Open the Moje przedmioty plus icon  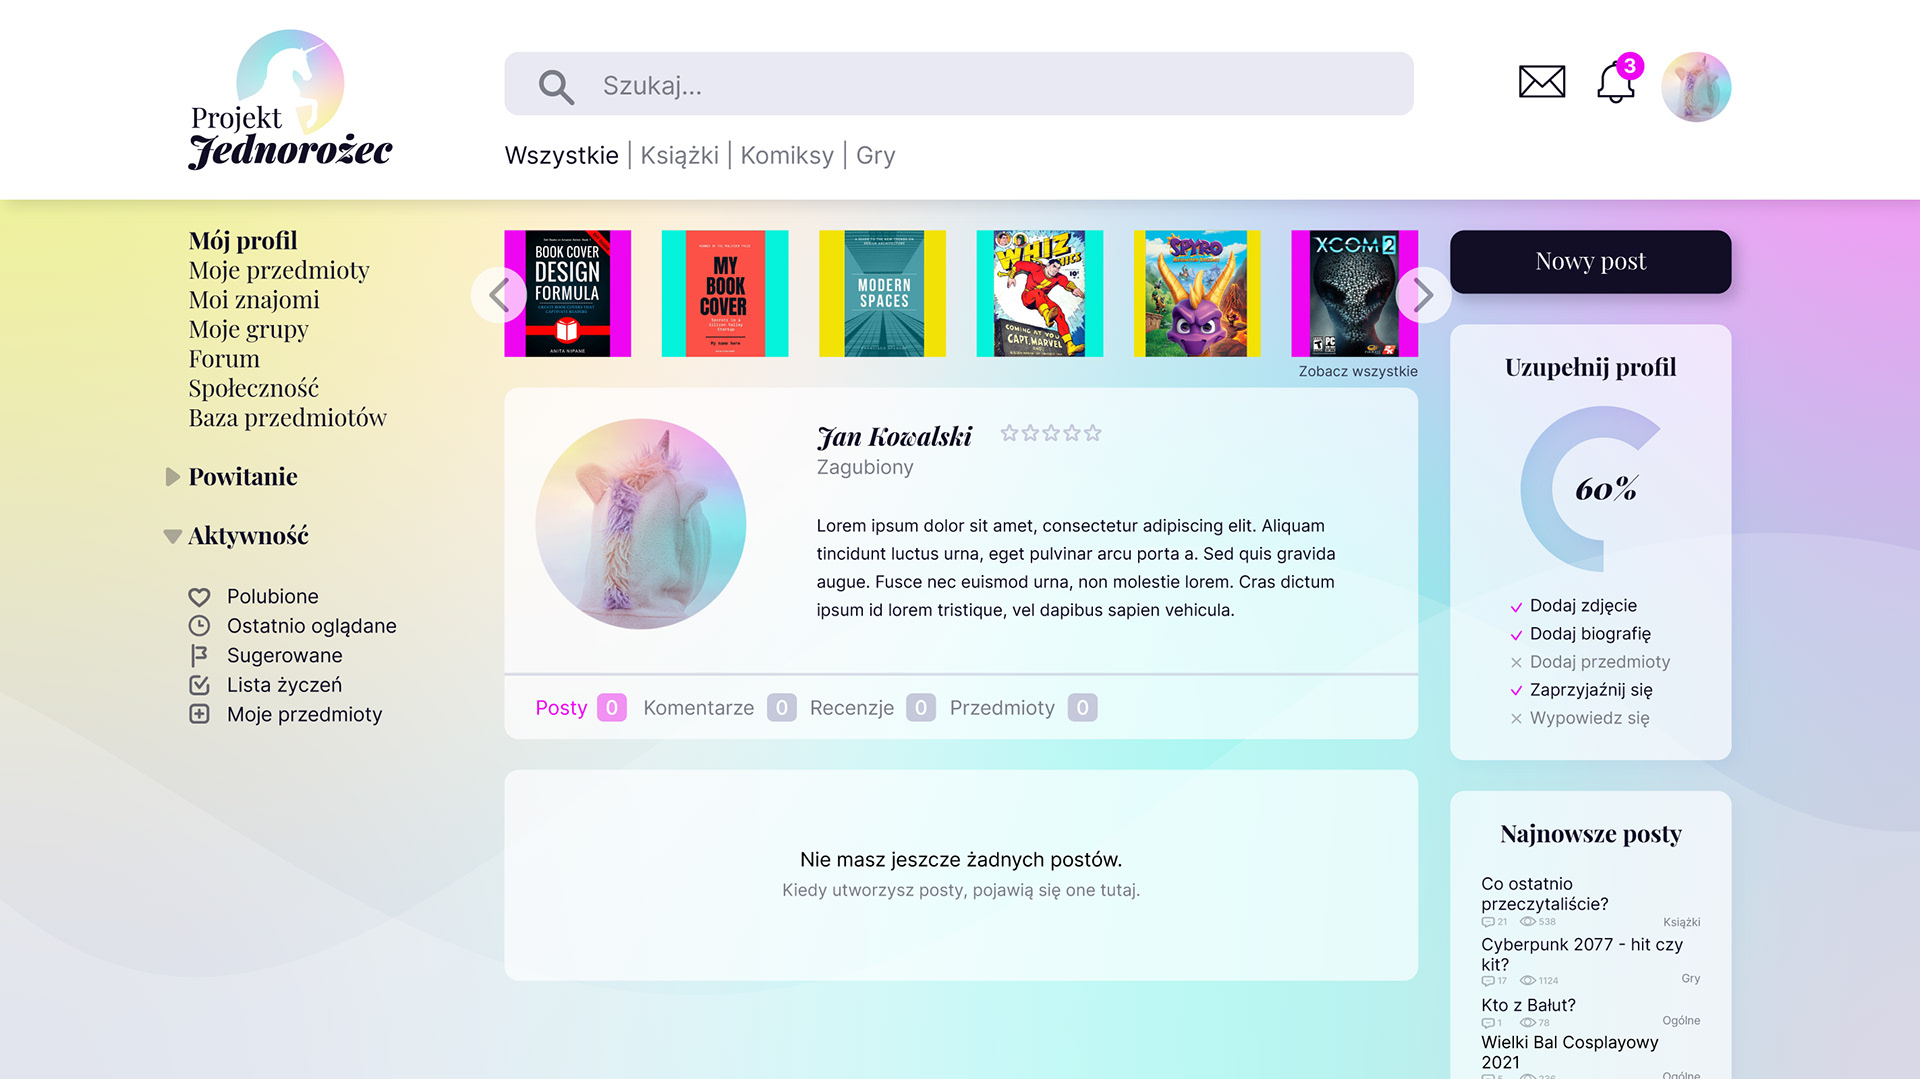pyautogui.click(x=199, y=715)
